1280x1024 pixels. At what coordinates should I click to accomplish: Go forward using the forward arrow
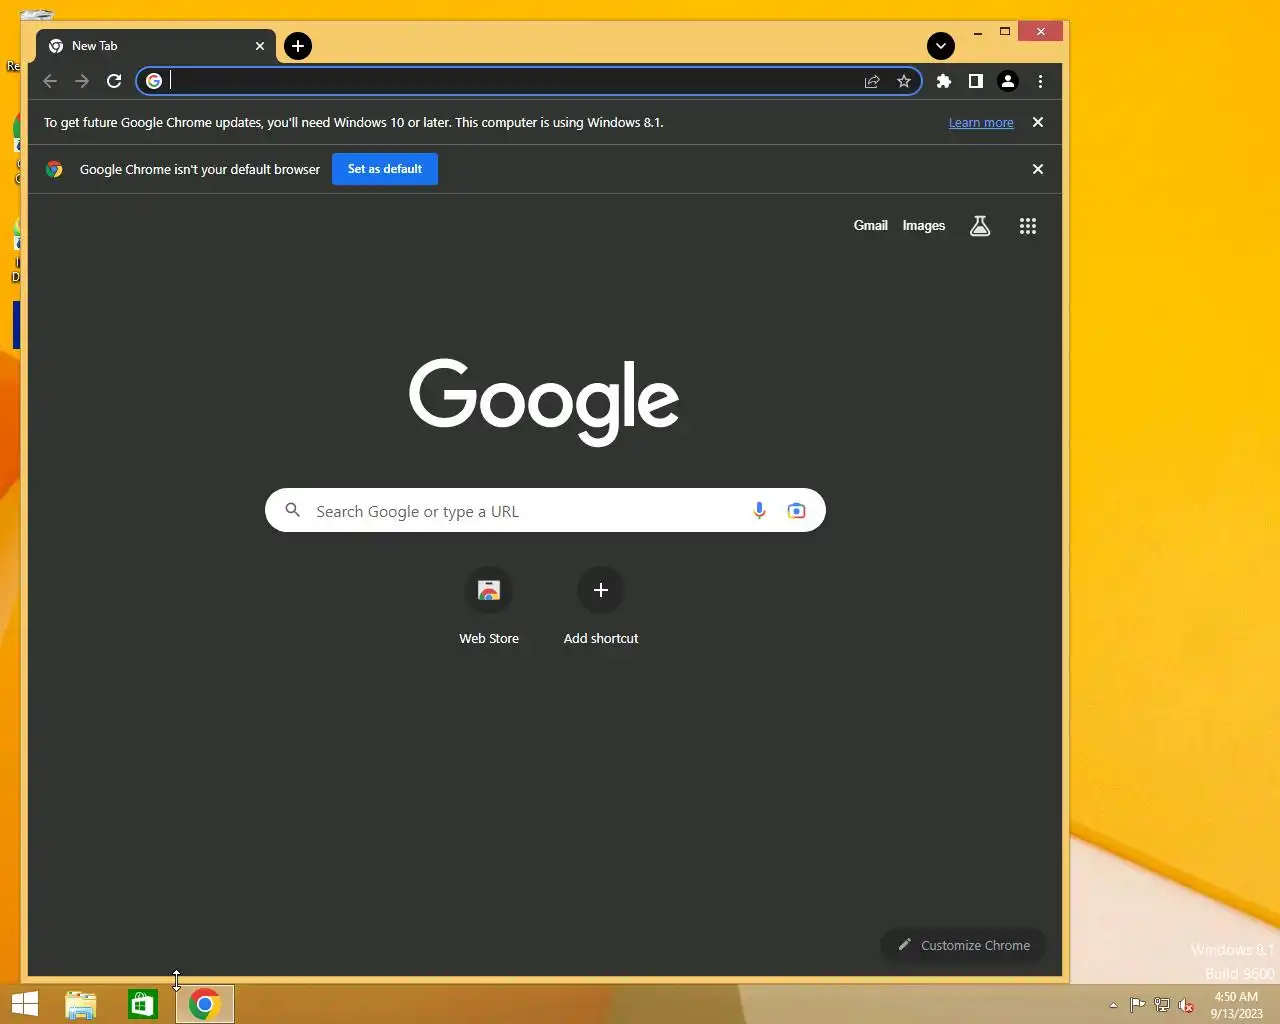pos(82,81)
